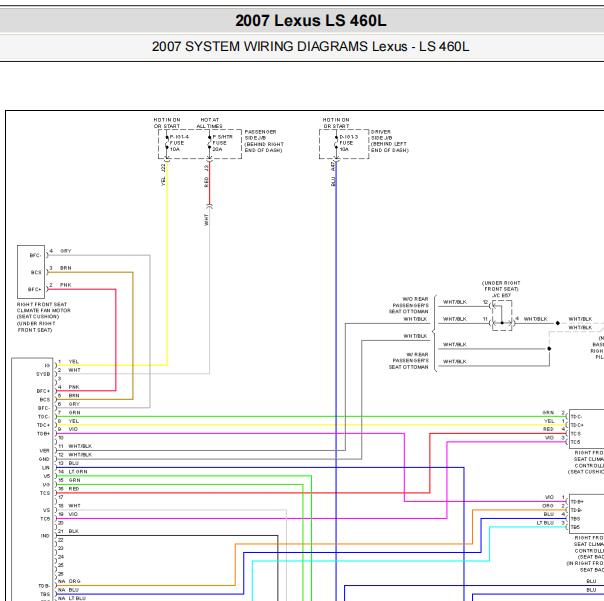
Task: Select 'WHT/BLK' at J/C pin 12
Action: pos(455,302)
